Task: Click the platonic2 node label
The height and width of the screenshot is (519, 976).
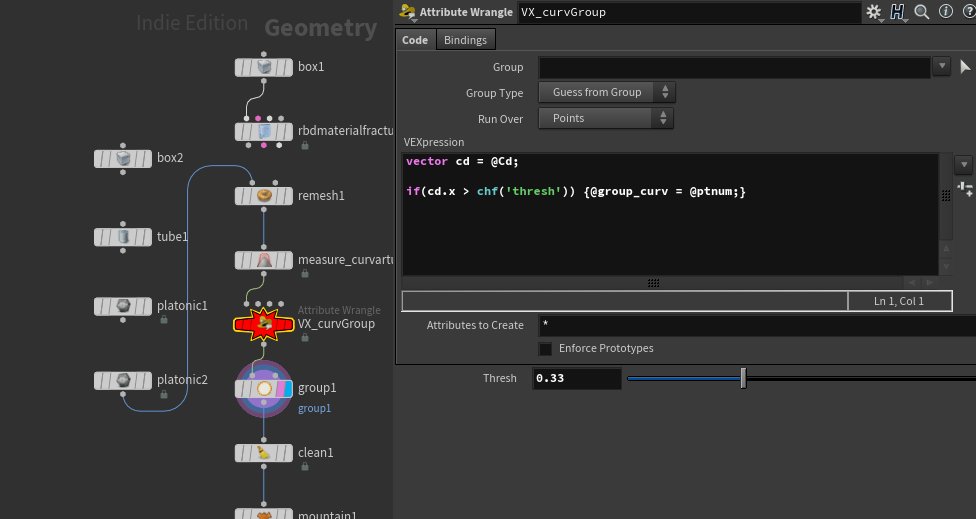Action: pyautogui.click(x=182, y=380)
